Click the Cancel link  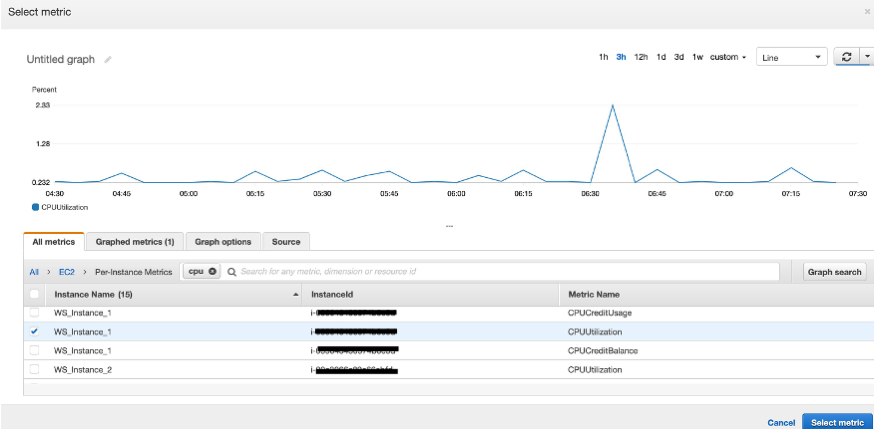781,423
